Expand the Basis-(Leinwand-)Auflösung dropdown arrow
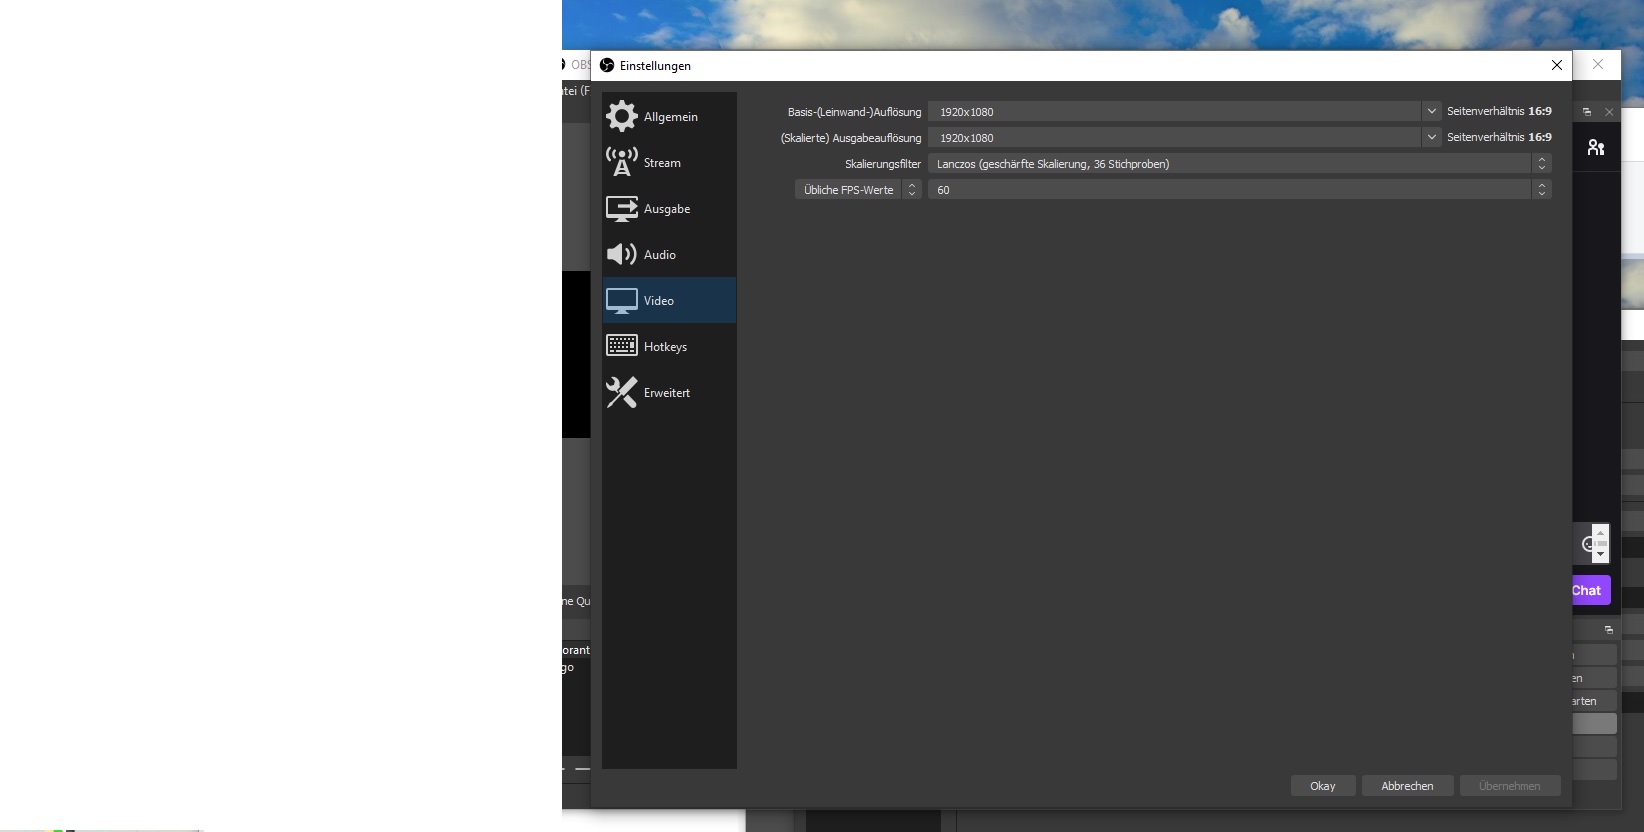The height and width of the screenshot is (832, 1644). click(x=1431, y=111)
